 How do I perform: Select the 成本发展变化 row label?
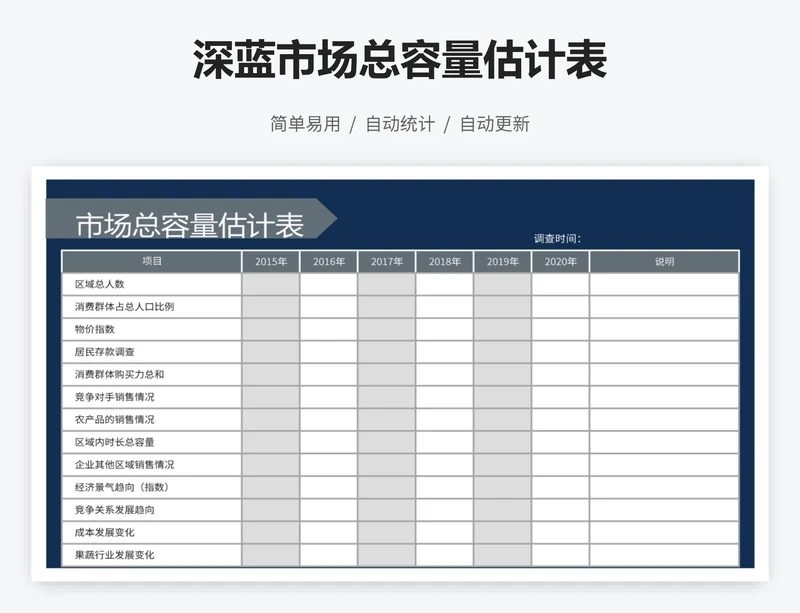pyautogui.click(x=105, y=532)
